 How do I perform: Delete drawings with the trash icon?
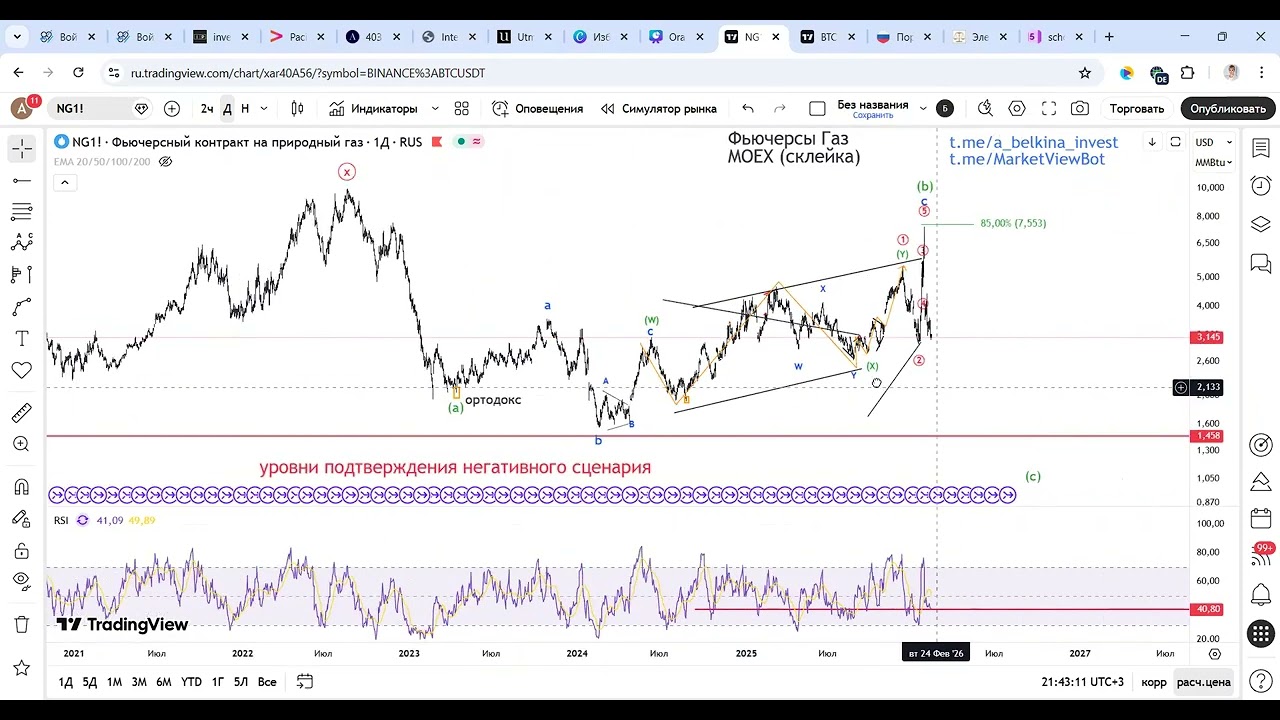[21, 625]
